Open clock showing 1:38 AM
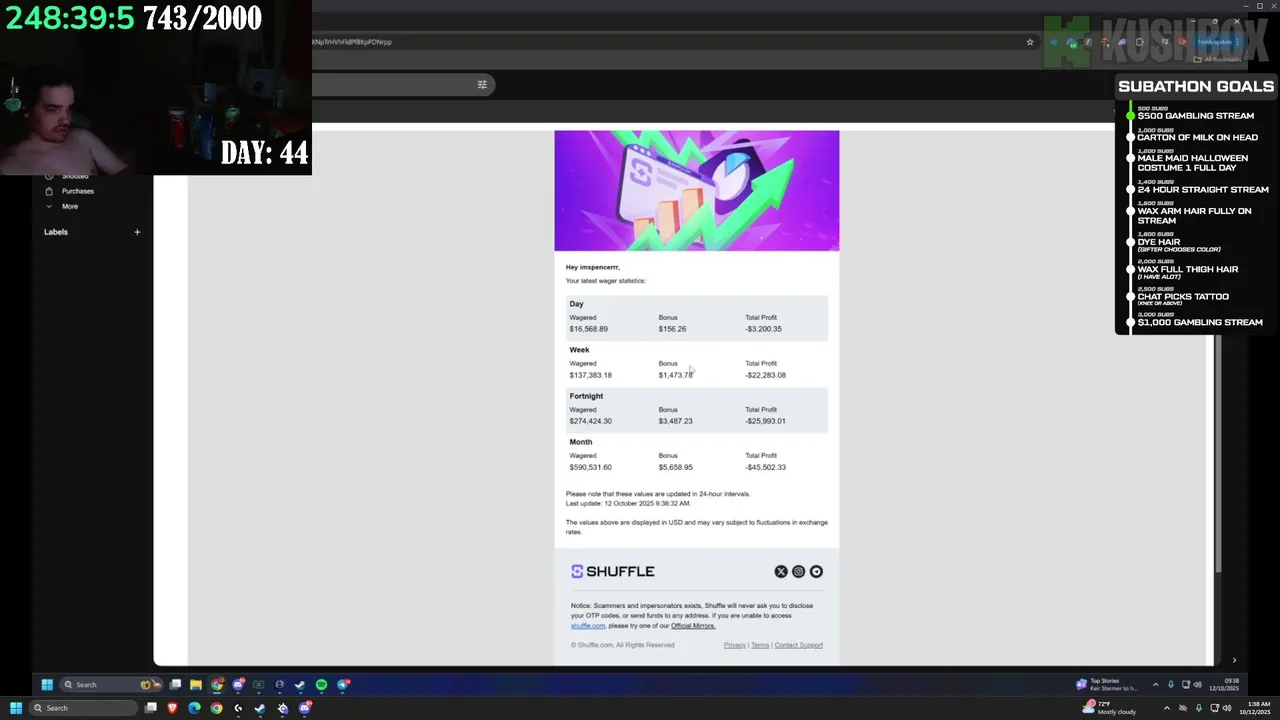Screen dimensions: 1280x720 tap(1255, 708)
